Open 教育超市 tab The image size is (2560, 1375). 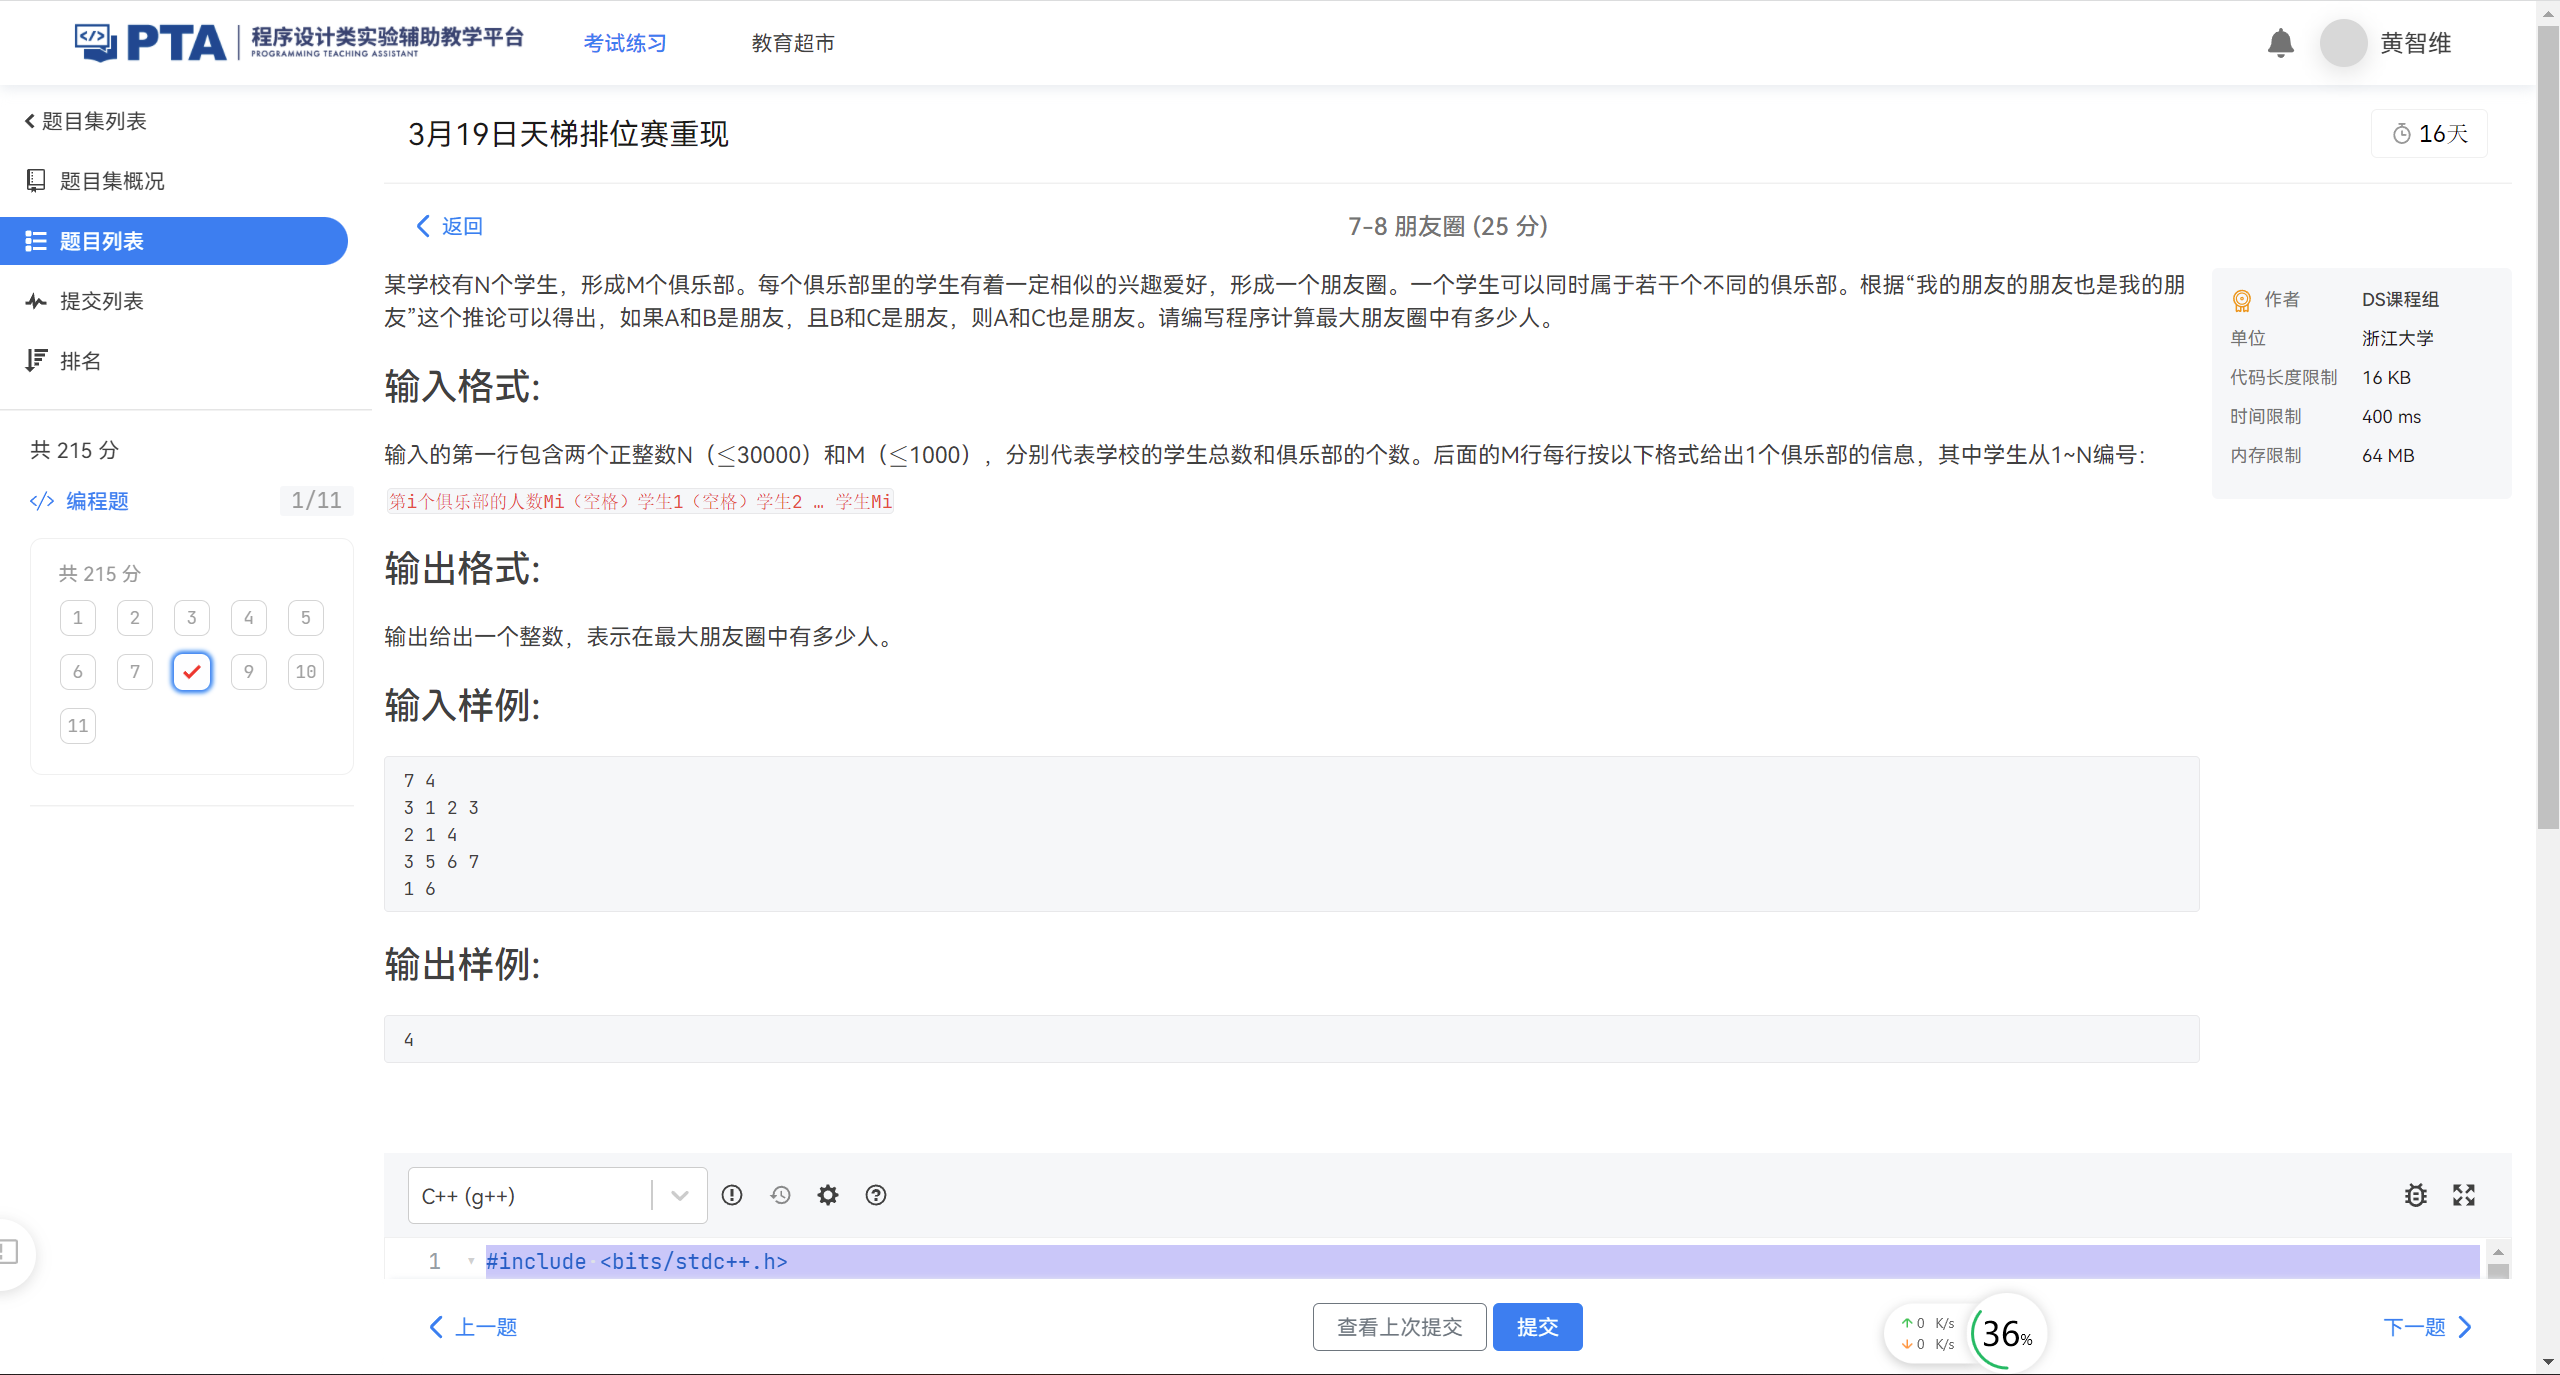[x=793, y=43]
